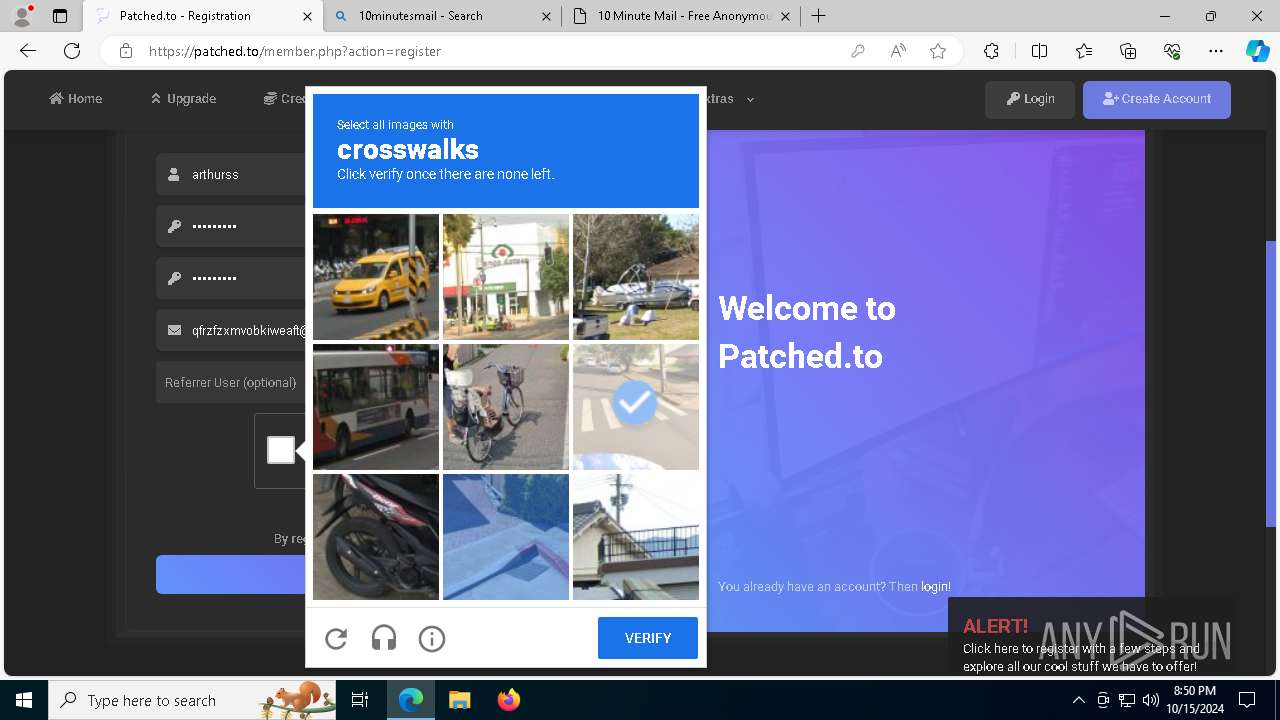1280x720 pixels.
Task: Go back to previous page
Action: 28,51
